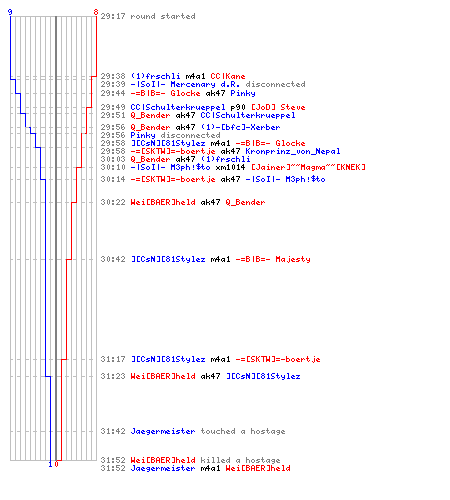The width and height of the screenshot is (450, 500).
Task: Click ][CsN][81Stylez killer at 31:17
Action: [x=168, y=359]
